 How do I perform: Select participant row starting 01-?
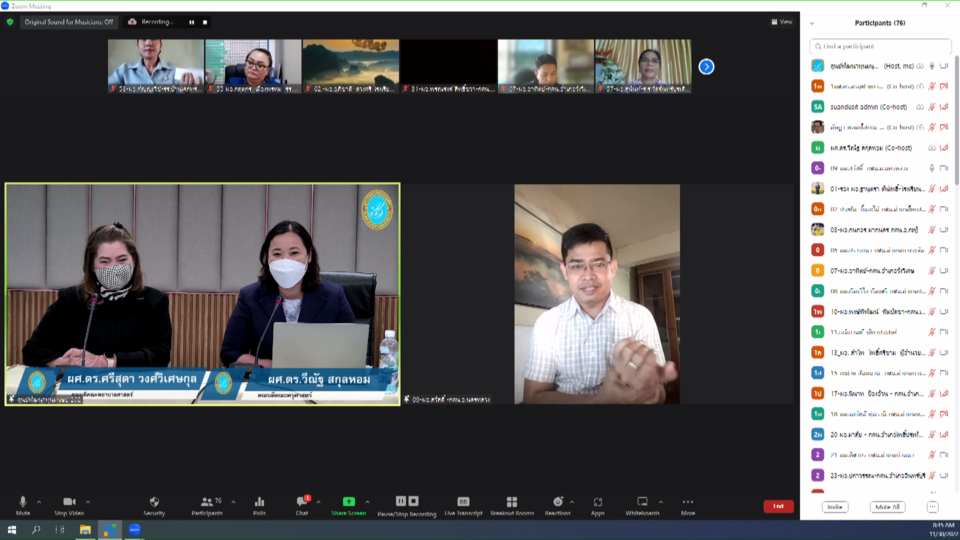[880, 189]
